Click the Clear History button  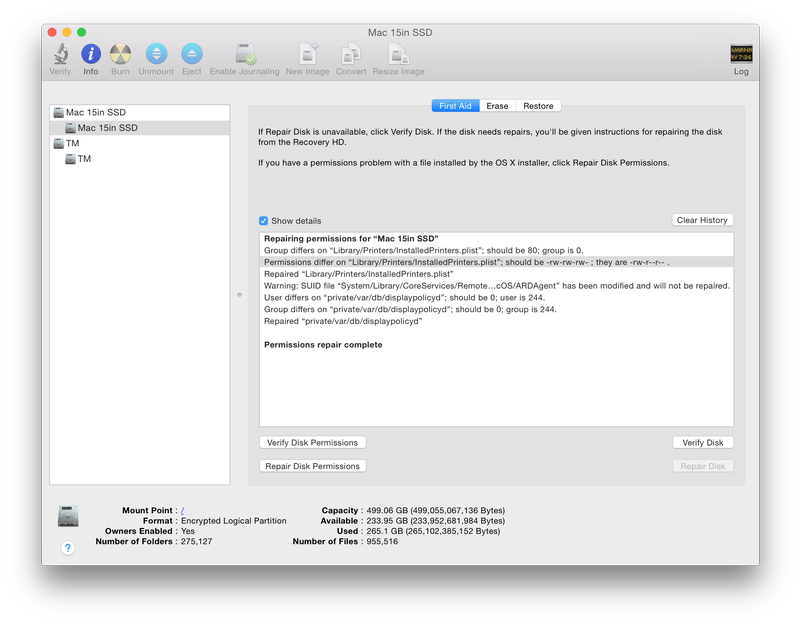[702, 220]
